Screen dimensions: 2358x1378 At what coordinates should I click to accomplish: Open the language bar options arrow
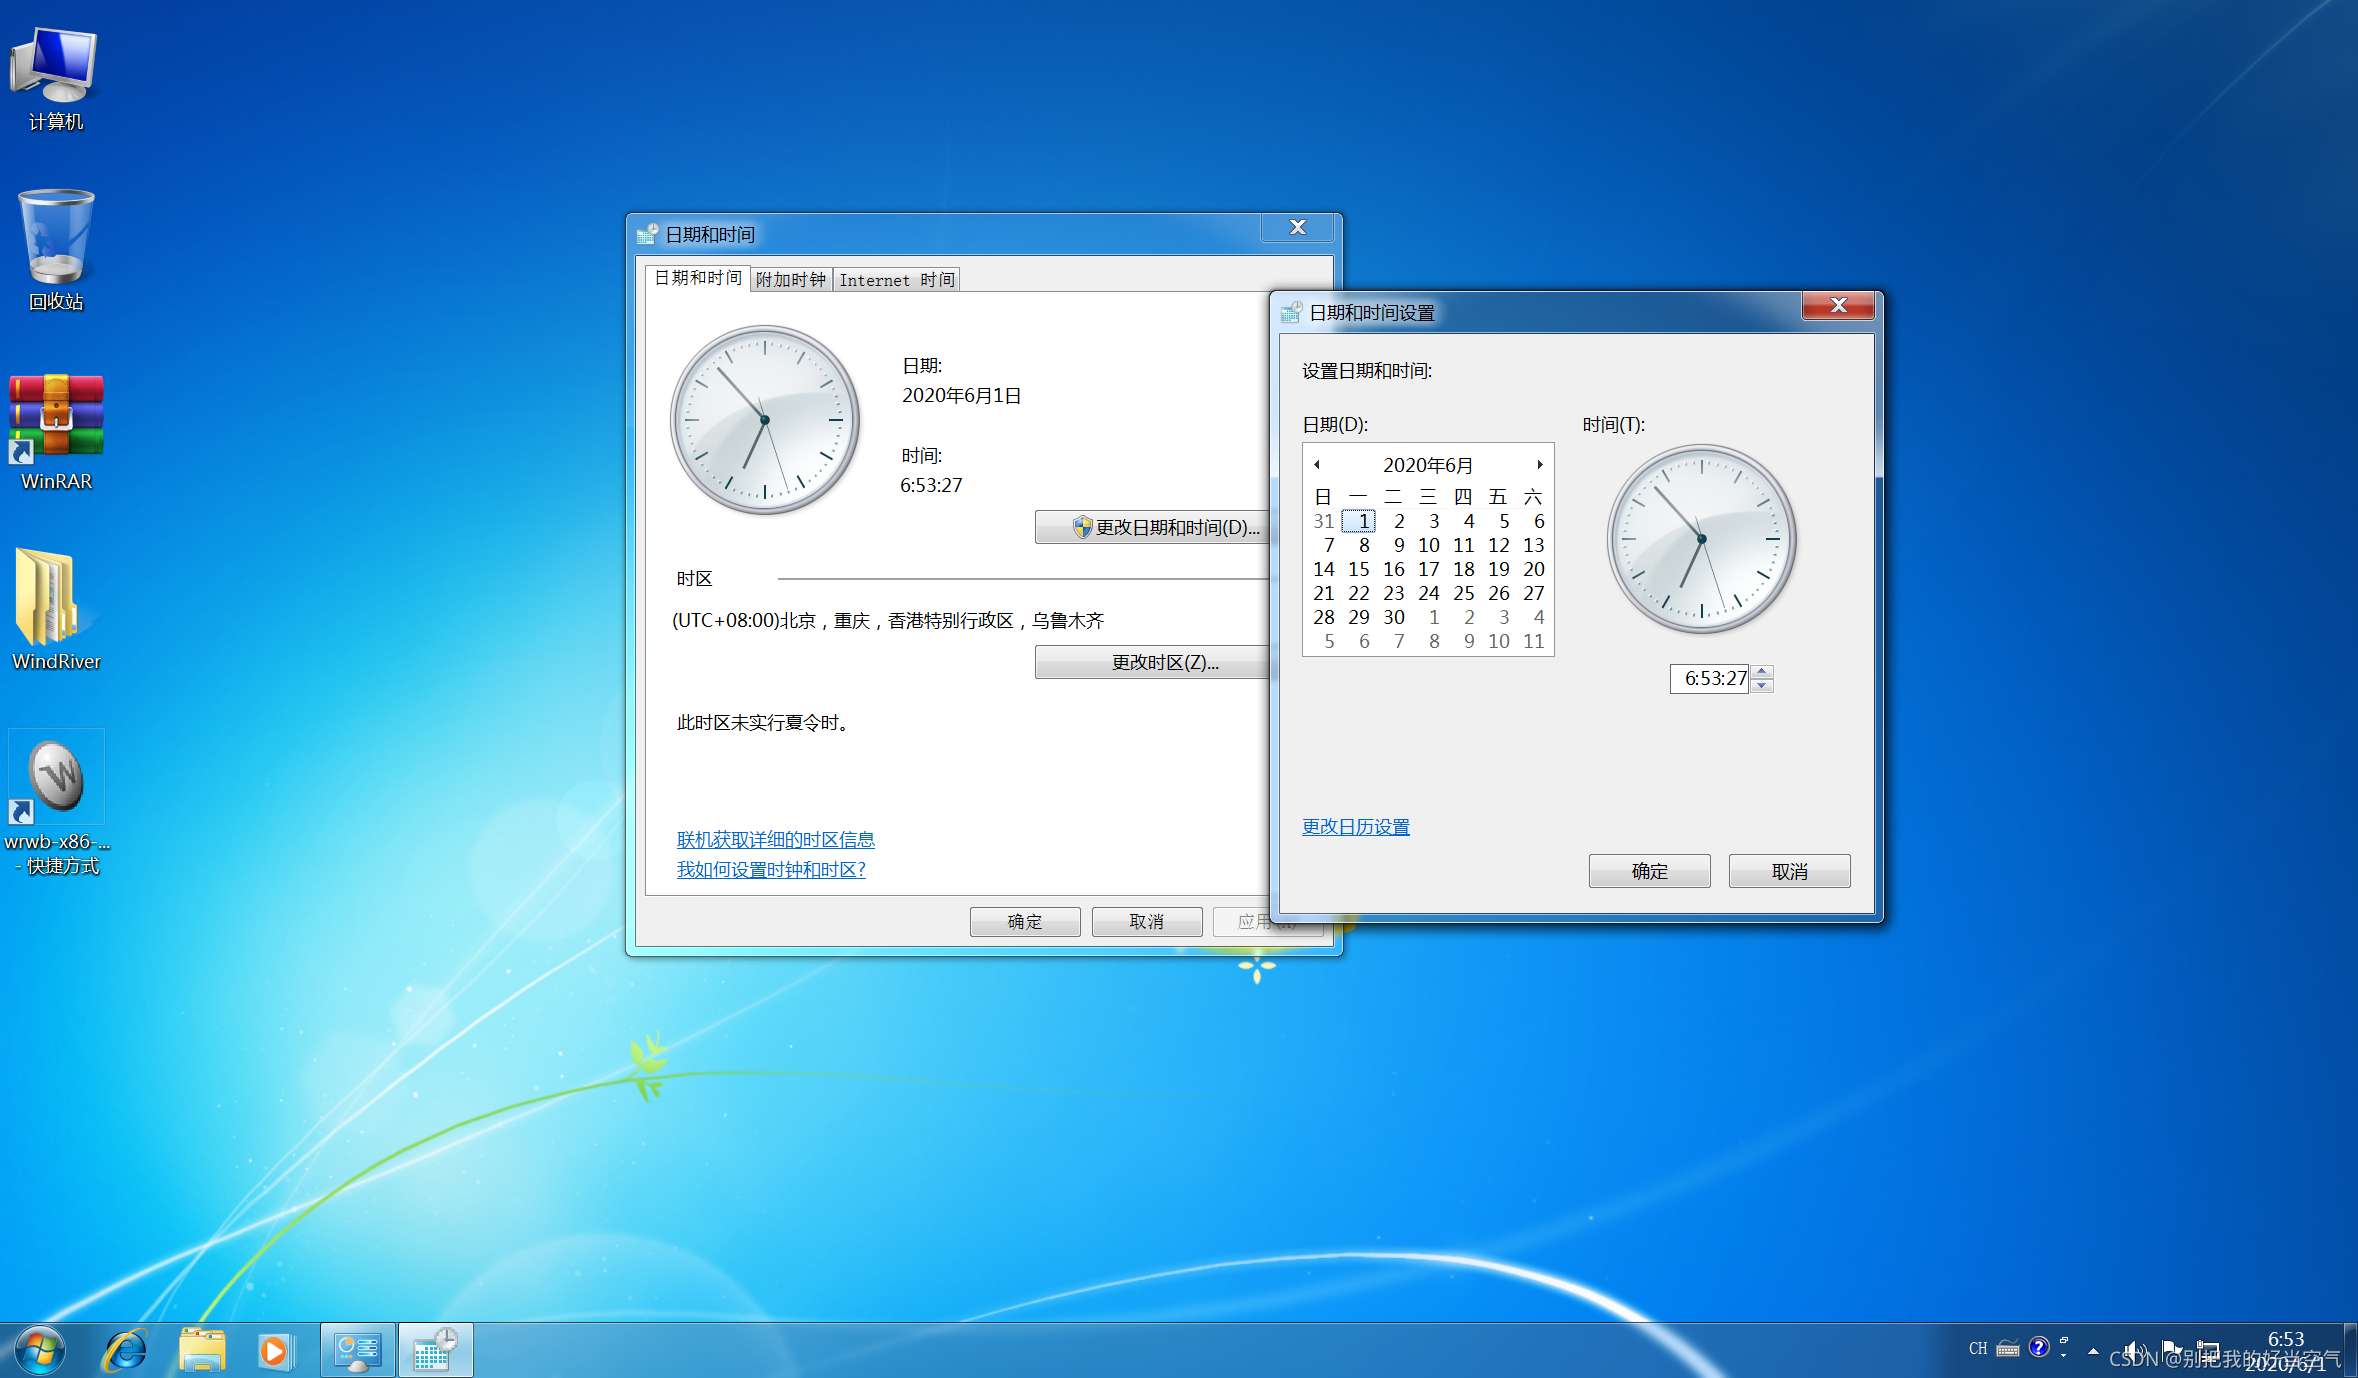point(2064,1355)
